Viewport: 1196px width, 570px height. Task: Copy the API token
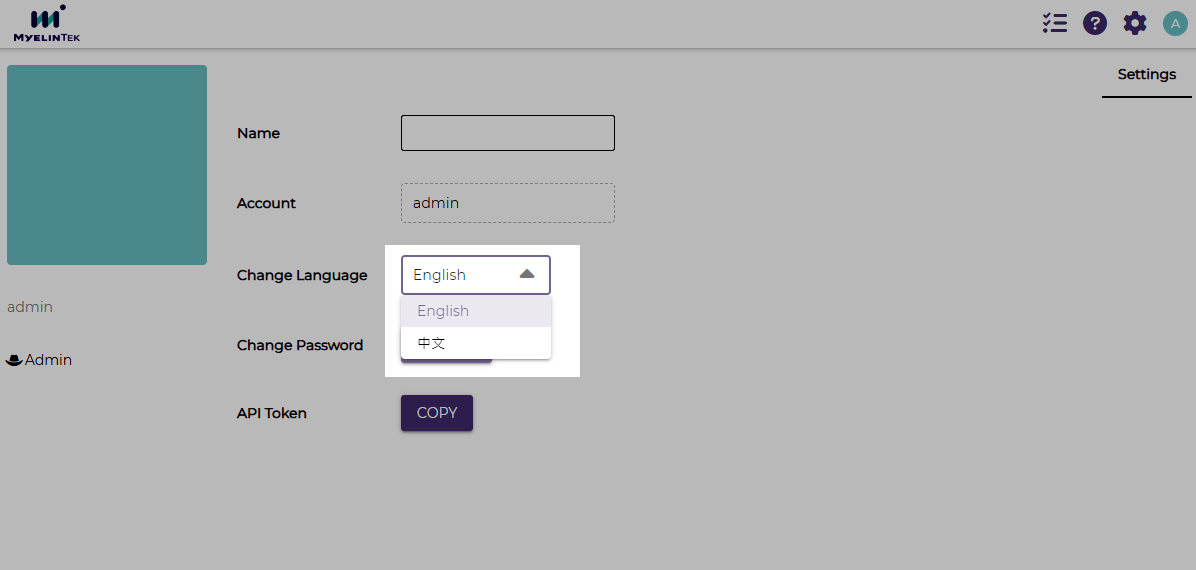[x=437, y=413]
